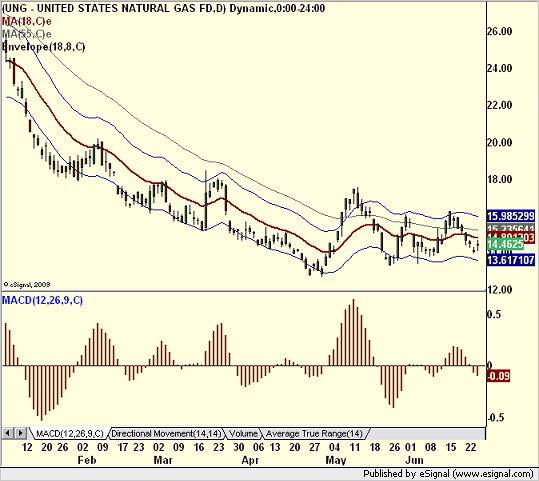Click the Published by eSignal footer text
Viewport: 539px width, 481px height.
[448, 474]
